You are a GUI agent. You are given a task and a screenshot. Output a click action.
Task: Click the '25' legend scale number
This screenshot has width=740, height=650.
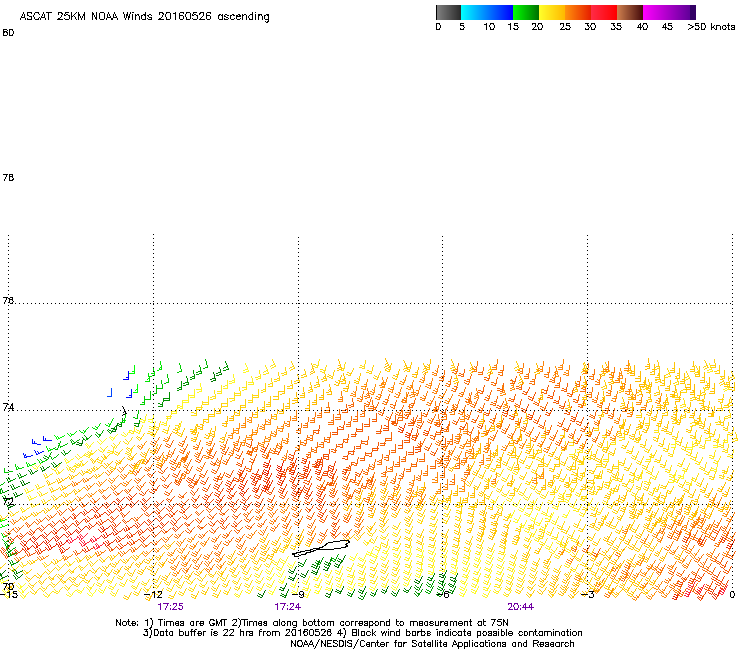tap(565, 27)
